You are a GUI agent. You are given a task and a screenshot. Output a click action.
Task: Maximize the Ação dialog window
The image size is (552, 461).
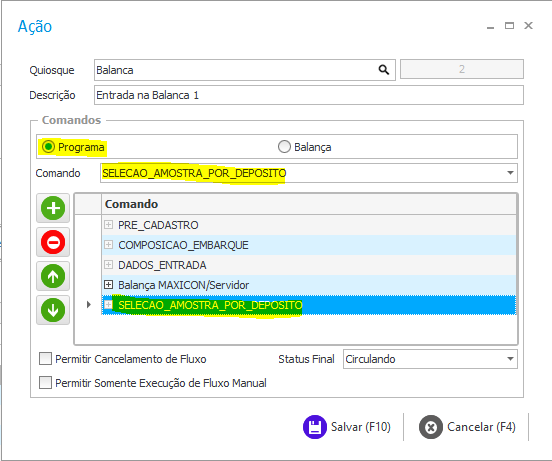(x=509, y=26)
